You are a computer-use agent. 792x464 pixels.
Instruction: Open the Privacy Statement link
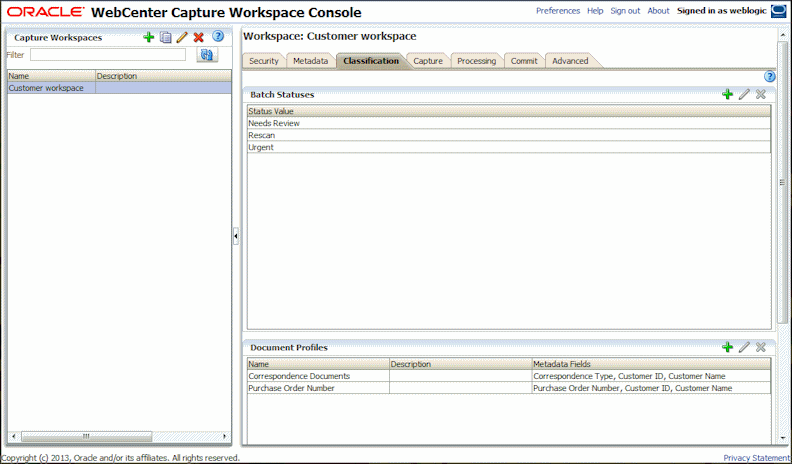[756, 457]
